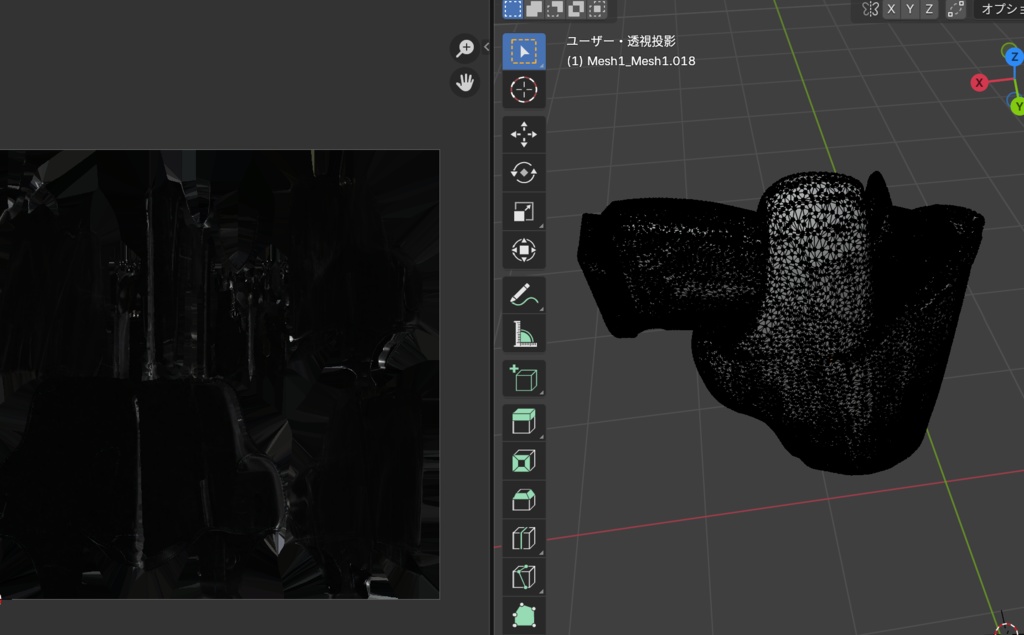Toggle Z axis mirror
1024x635 pixels.
pos(929,9)
